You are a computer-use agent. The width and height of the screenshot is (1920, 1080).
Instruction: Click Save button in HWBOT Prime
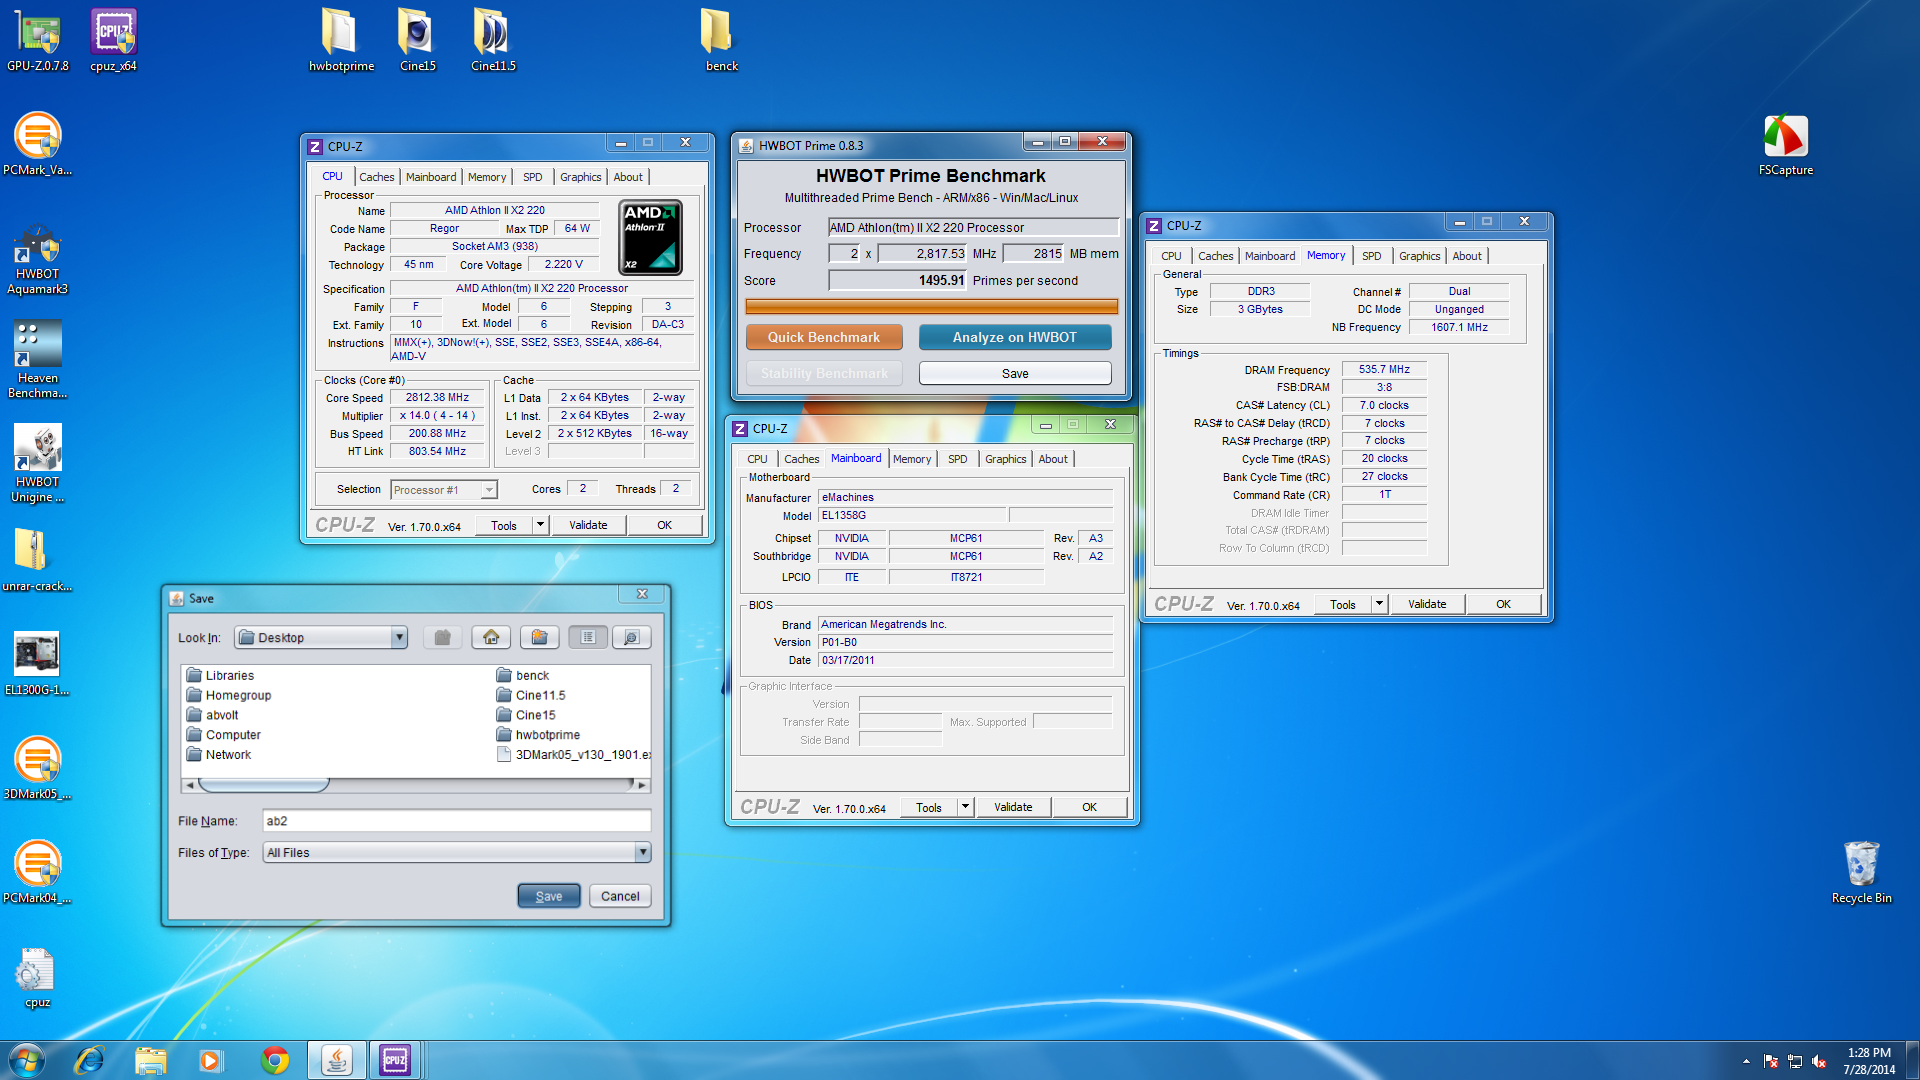point(1015,373)
